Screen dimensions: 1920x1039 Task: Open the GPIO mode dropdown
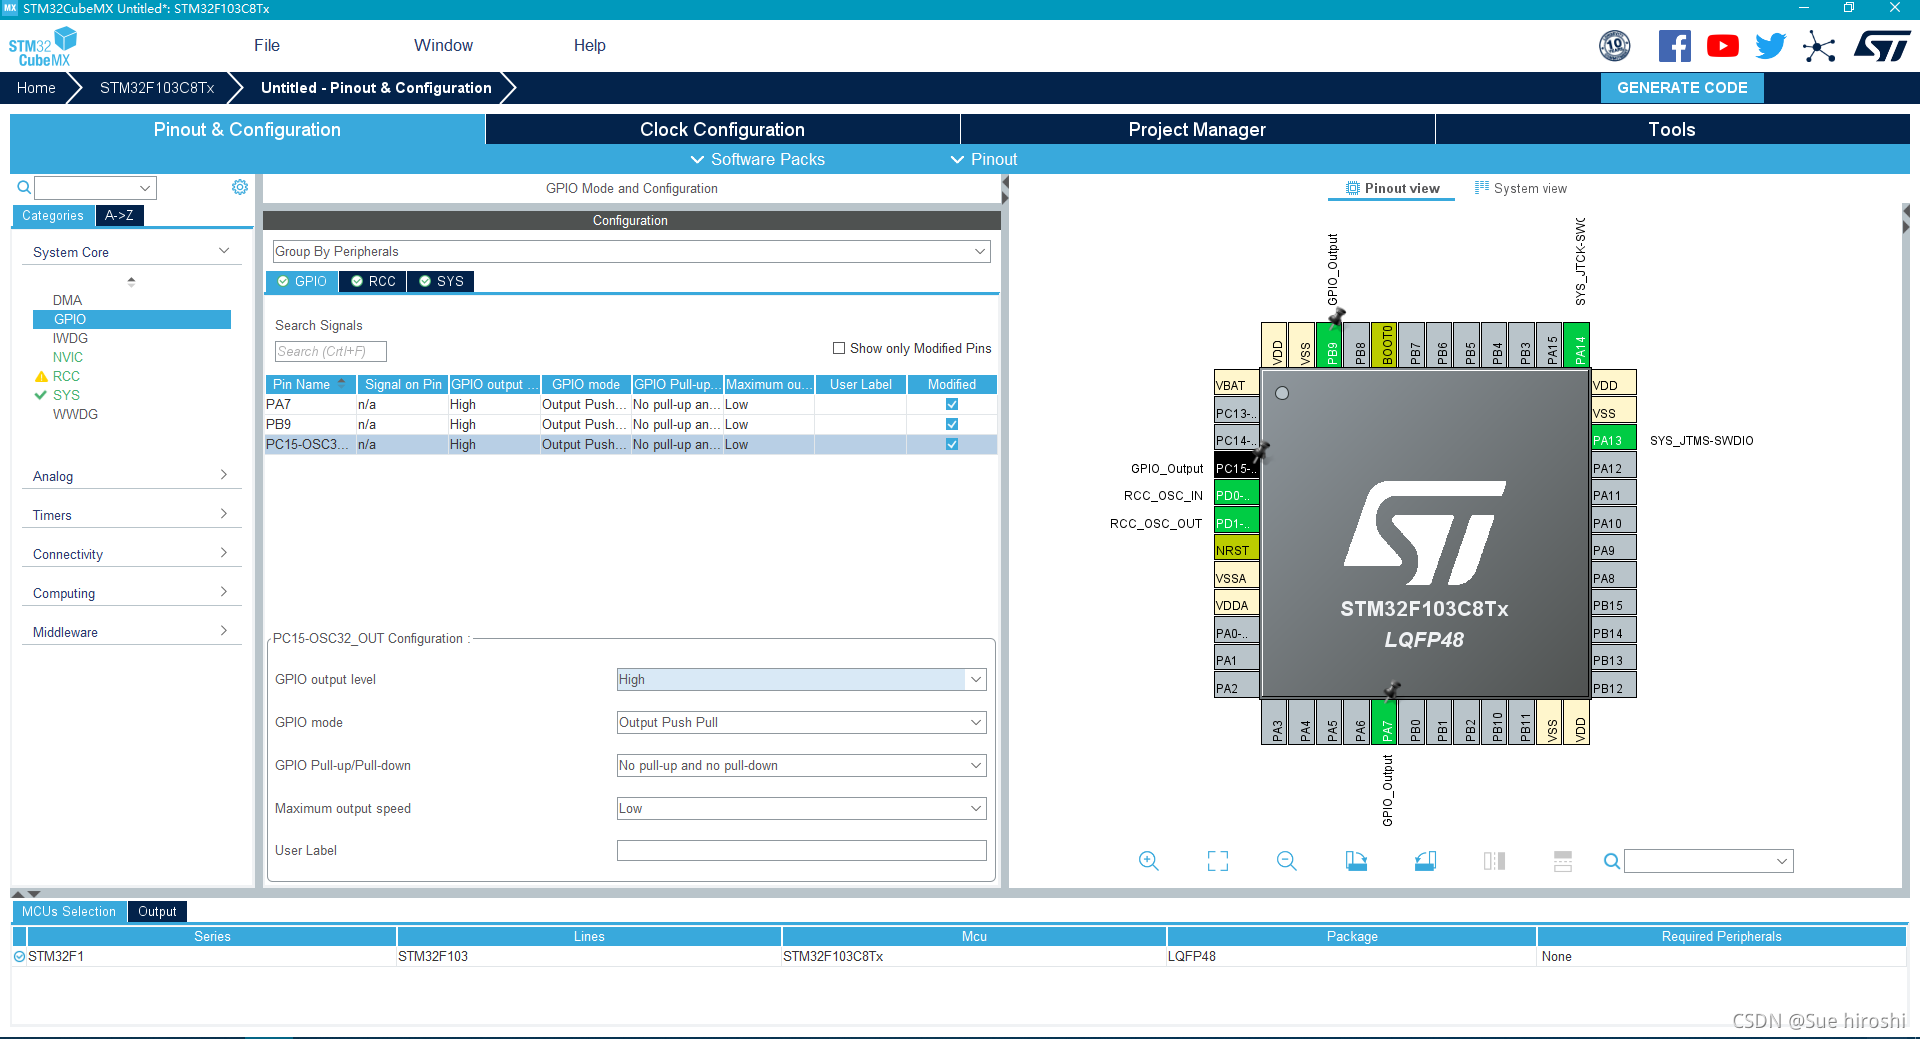pyautogui.click(x=802, y=722)
